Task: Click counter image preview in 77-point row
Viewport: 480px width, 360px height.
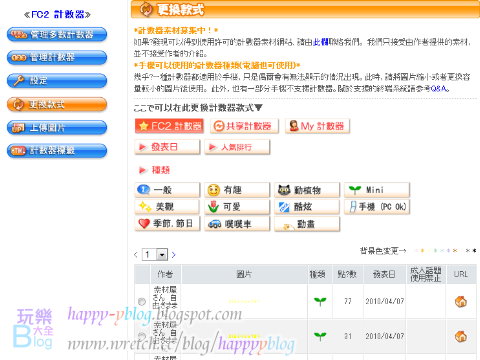Action: 244,301
